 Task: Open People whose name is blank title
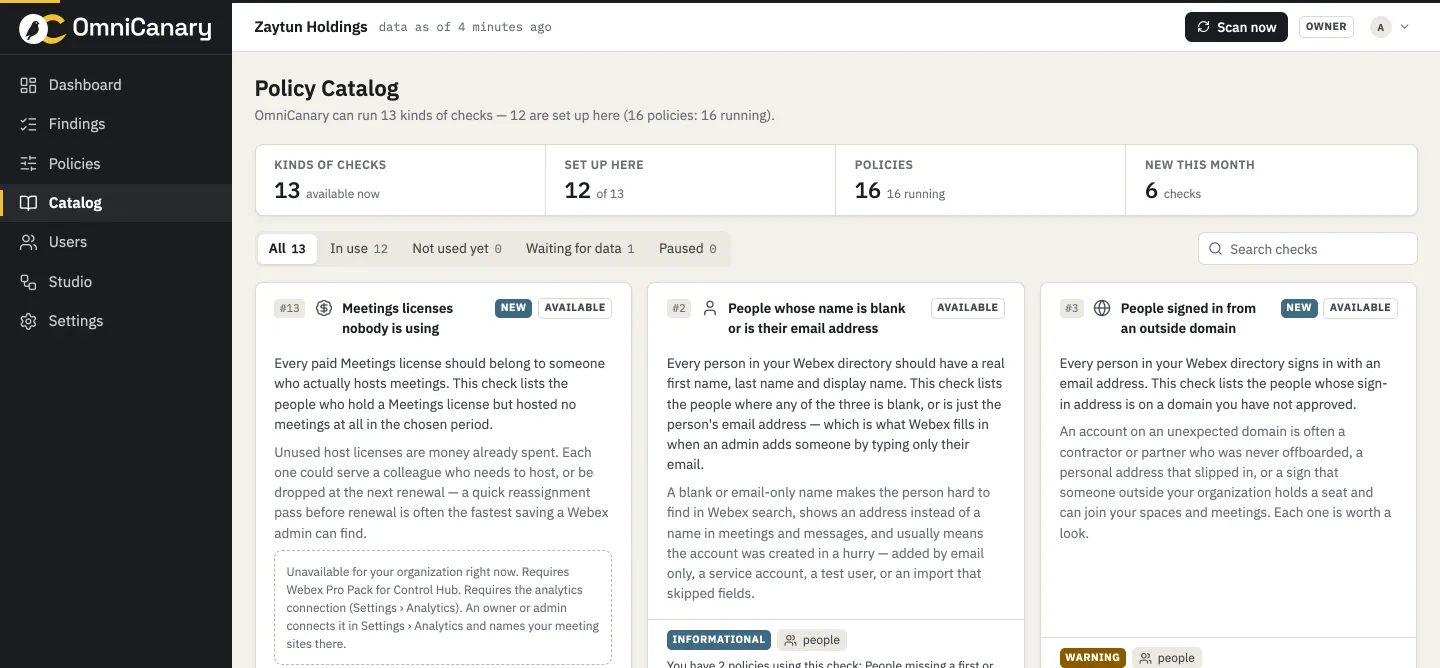coord(816,318)
